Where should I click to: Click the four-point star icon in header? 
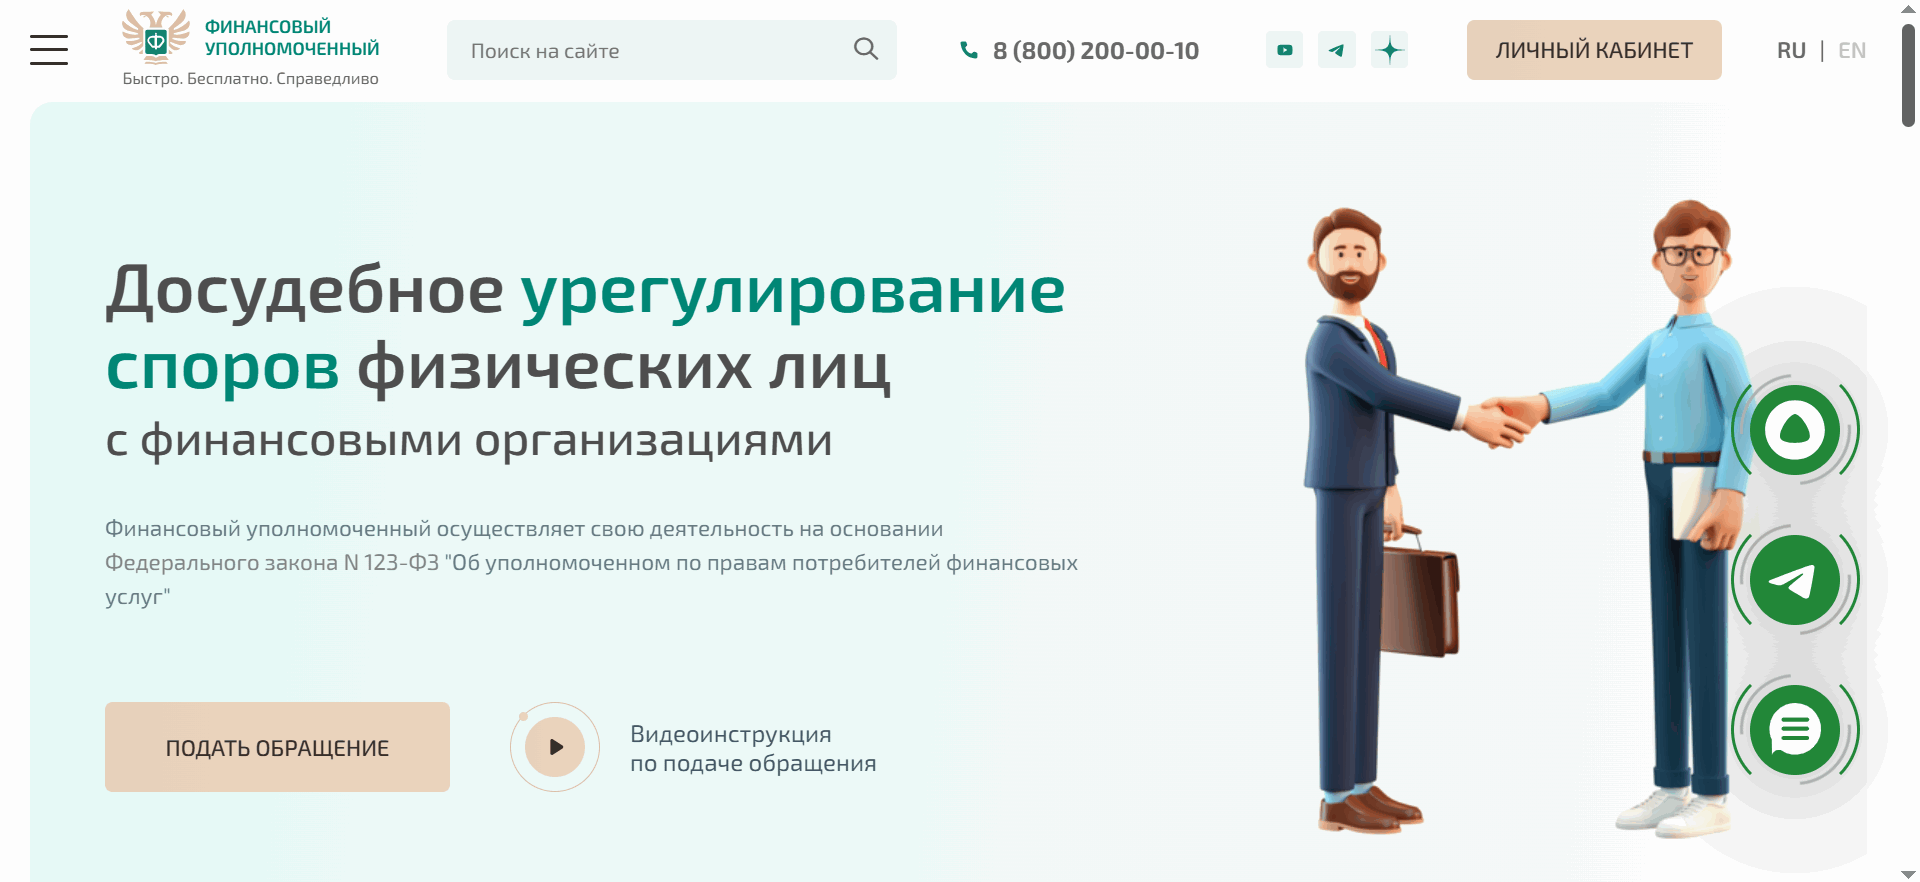1389,50
